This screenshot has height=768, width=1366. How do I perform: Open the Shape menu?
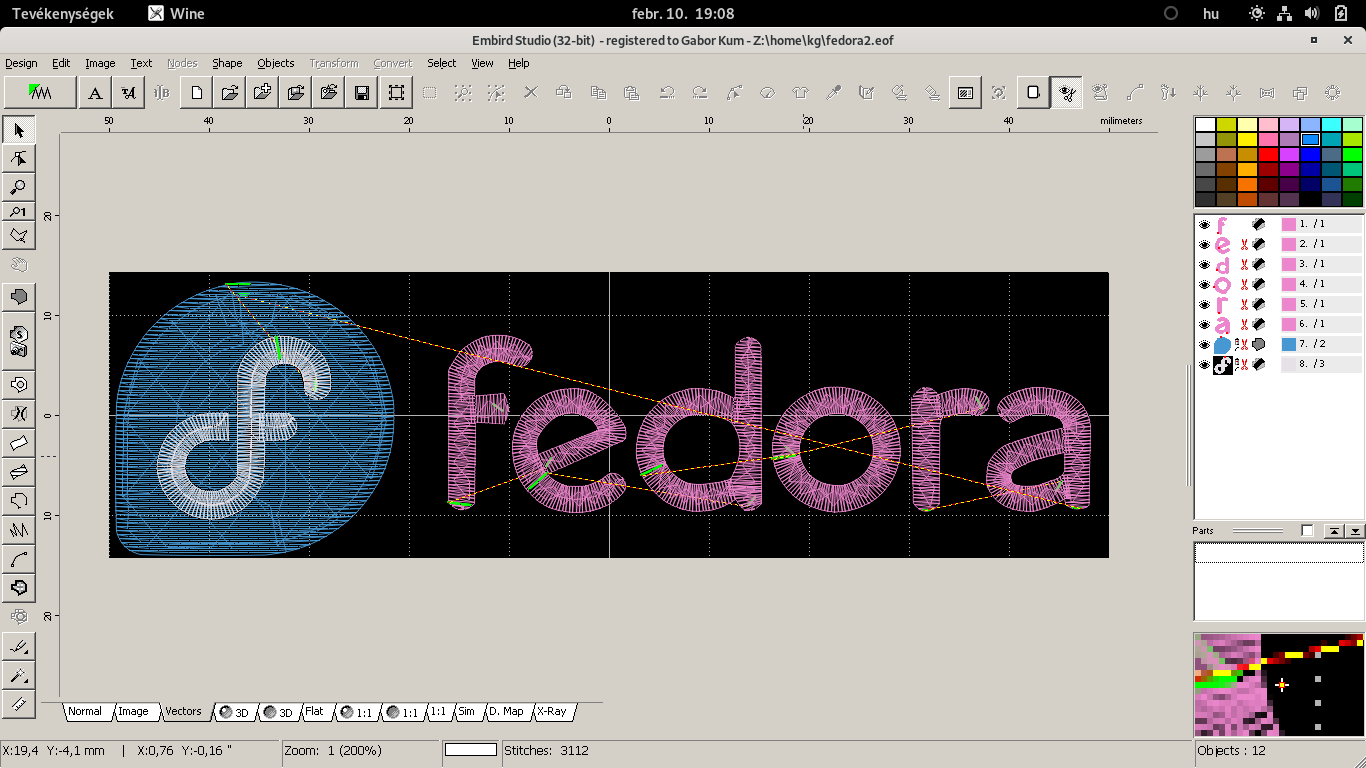point(227,63)
